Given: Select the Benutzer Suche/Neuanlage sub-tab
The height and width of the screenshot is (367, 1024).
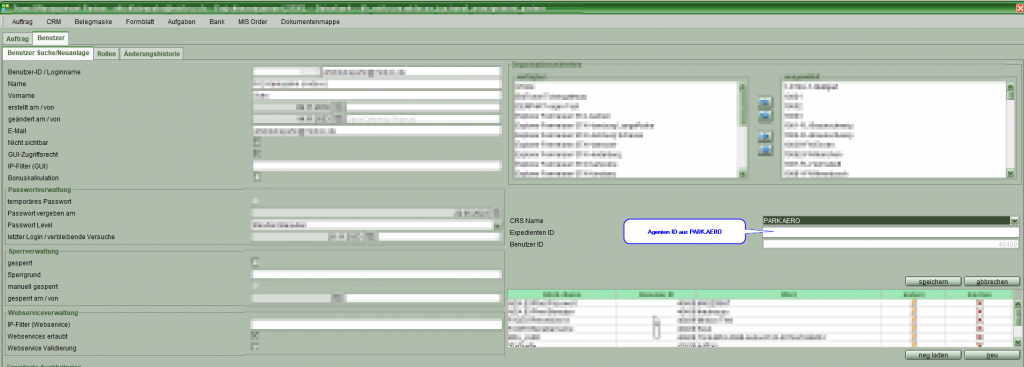Looking at the screenshot, I should click(x=48, y=53).
